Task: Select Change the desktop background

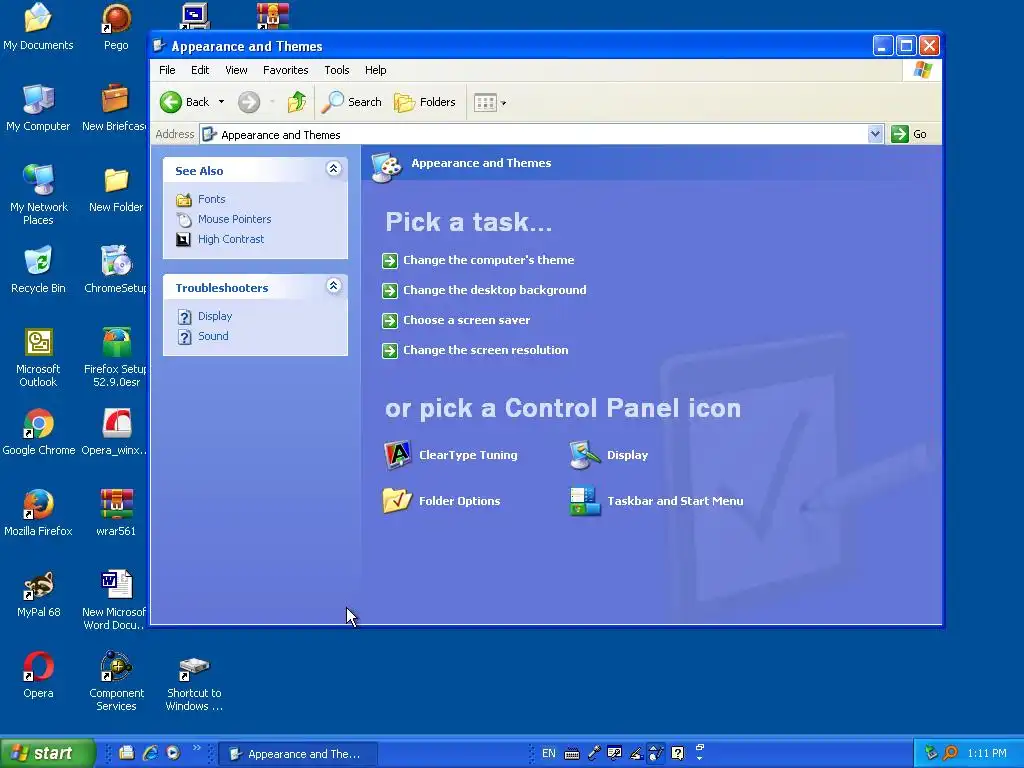Action: tap(494, 290)
